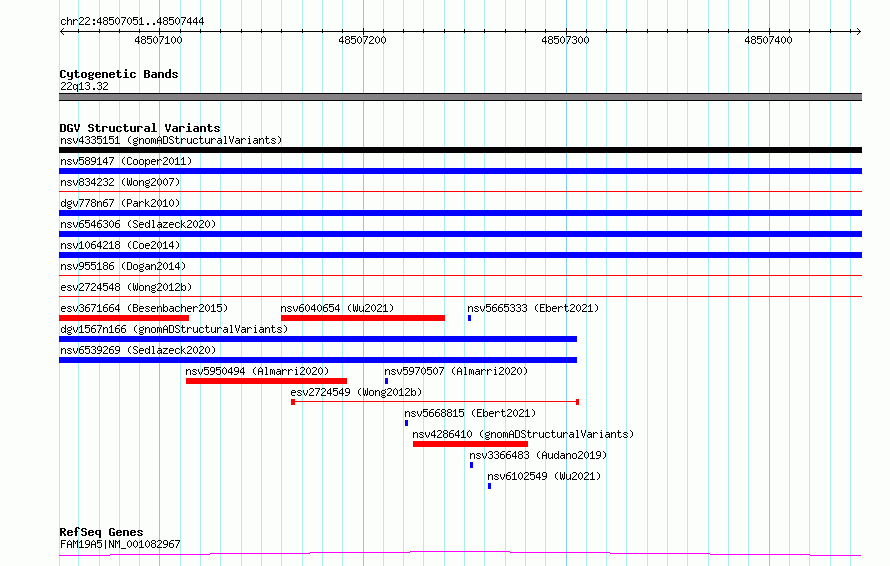Open the nsv5668815 (Ebert2021) label
890x566 pixels.
(470, 413)
